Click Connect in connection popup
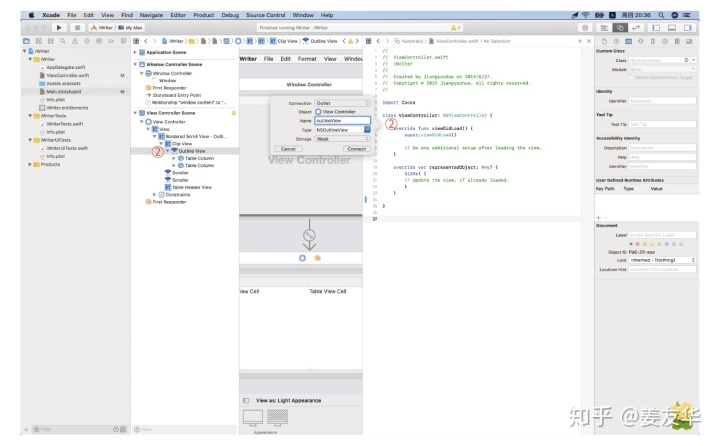The width and height of the screenshot is (720, 446). tap(357, 149)
